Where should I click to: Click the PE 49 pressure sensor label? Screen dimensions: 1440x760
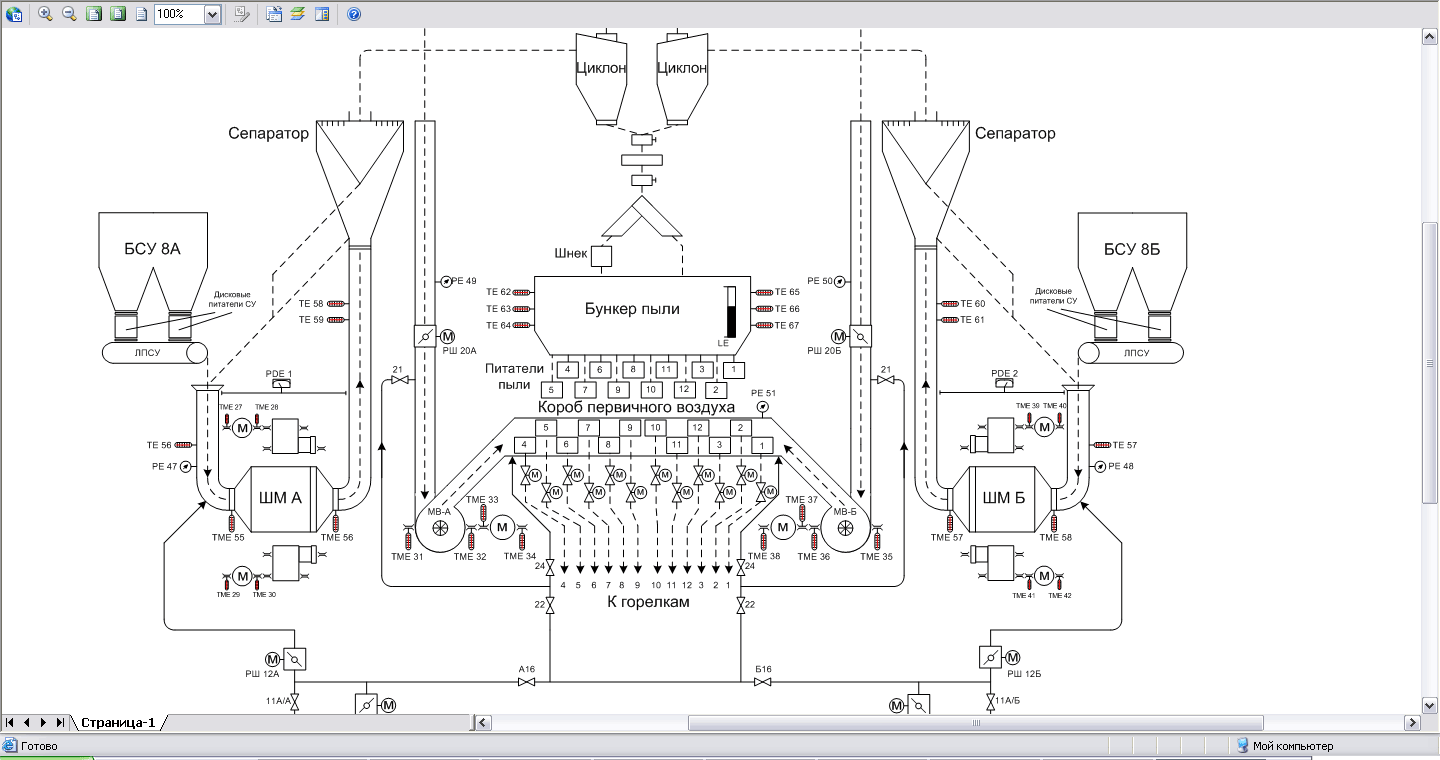tap(464, 282)
